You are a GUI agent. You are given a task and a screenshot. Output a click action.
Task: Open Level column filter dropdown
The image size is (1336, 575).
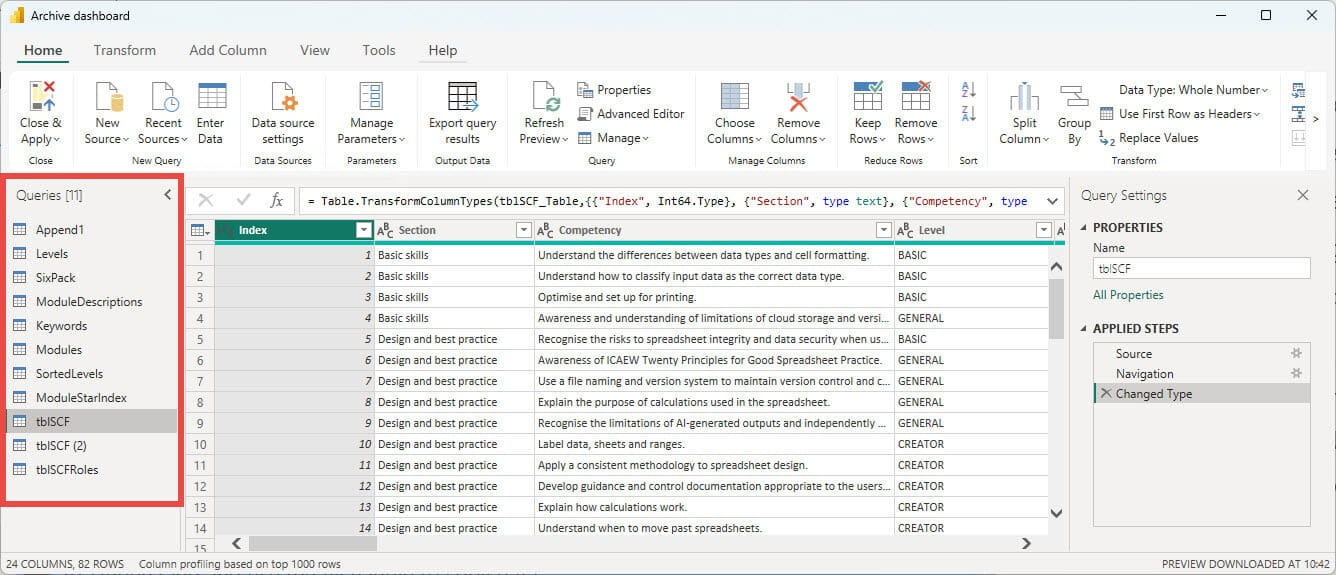tap(1043, 230)
